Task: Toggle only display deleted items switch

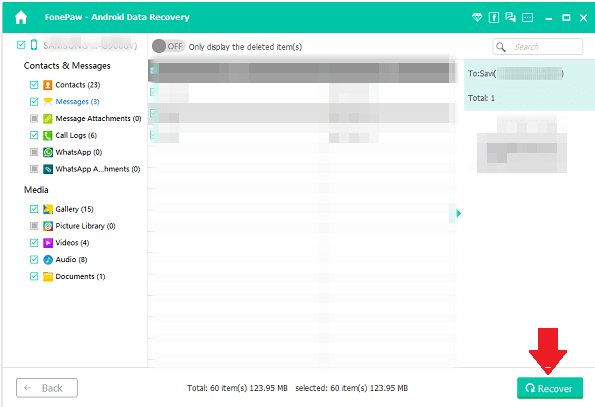Action: click(x=168, y=46)
